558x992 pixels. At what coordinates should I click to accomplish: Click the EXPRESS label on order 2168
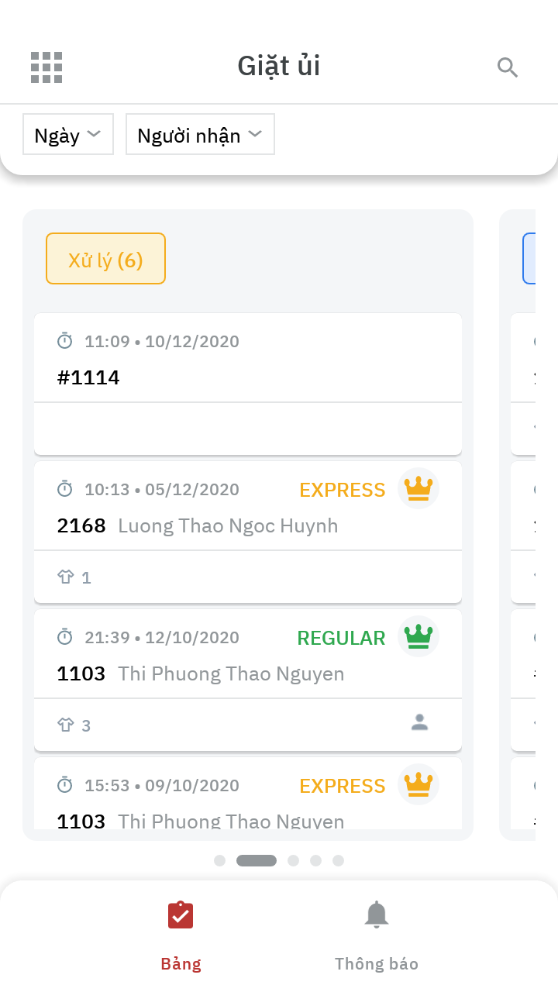pyautogui.click(x=342, y=490)
